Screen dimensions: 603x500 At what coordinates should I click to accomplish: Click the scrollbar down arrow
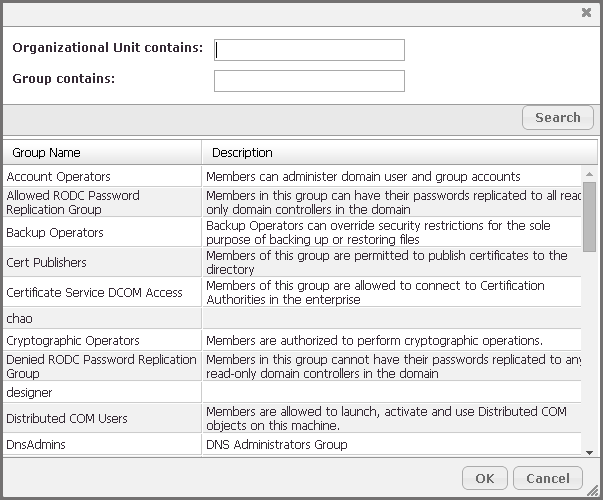pyautogui.click(x=589, y=453)
